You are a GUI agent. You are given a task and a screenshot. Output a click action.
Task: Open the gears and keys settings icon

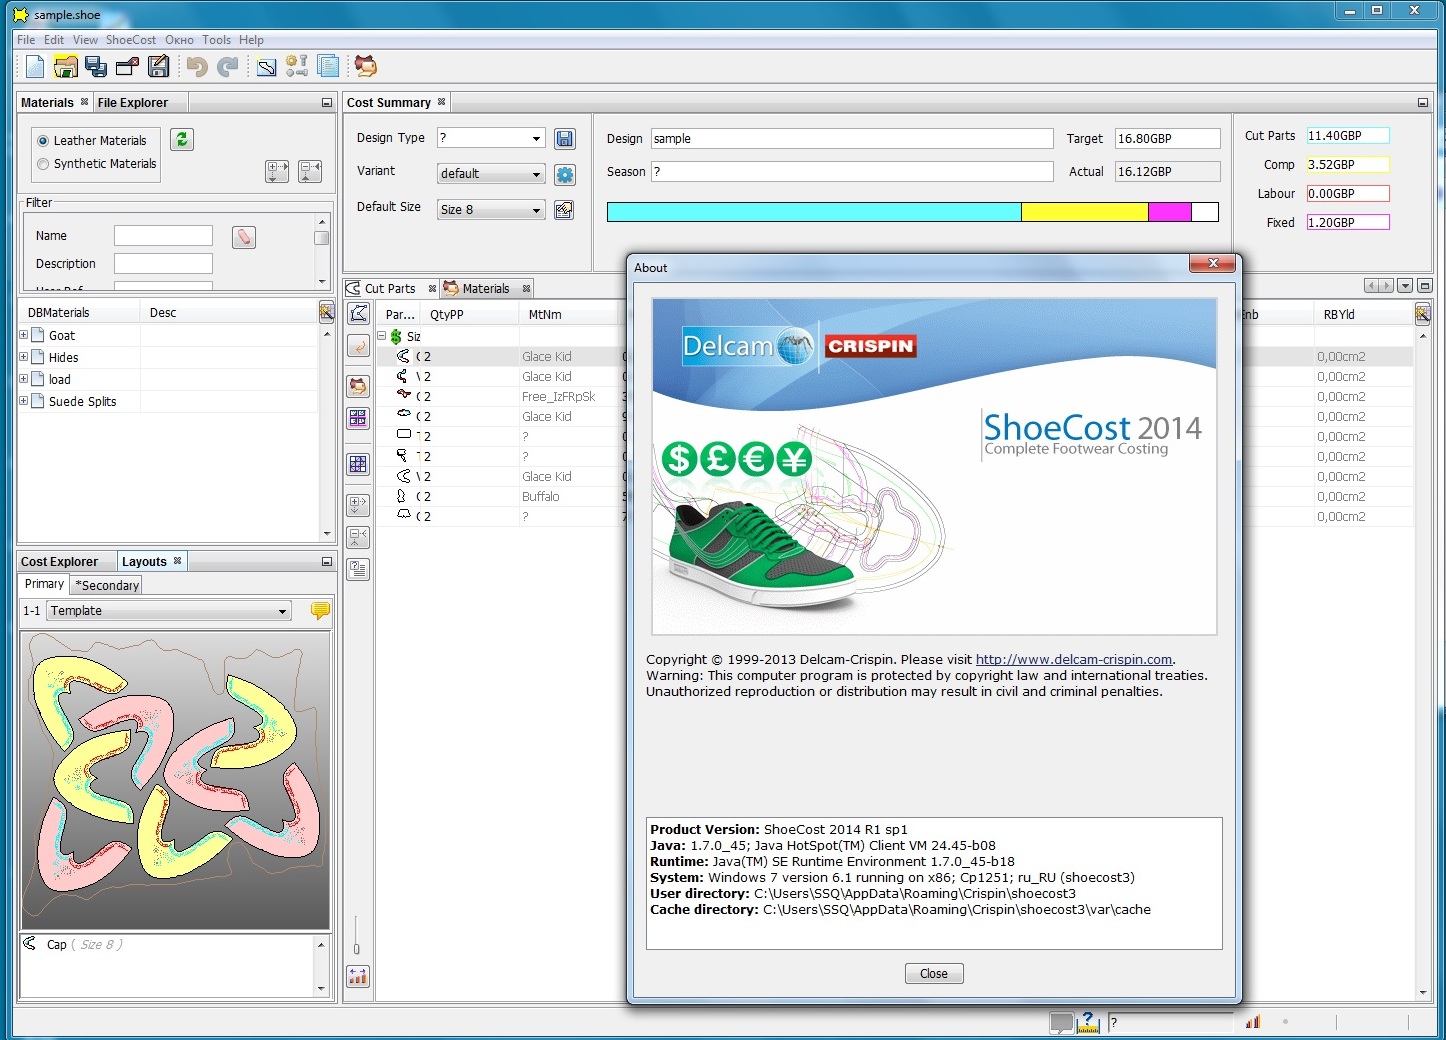pyautogui.click(x=297, y=67)
